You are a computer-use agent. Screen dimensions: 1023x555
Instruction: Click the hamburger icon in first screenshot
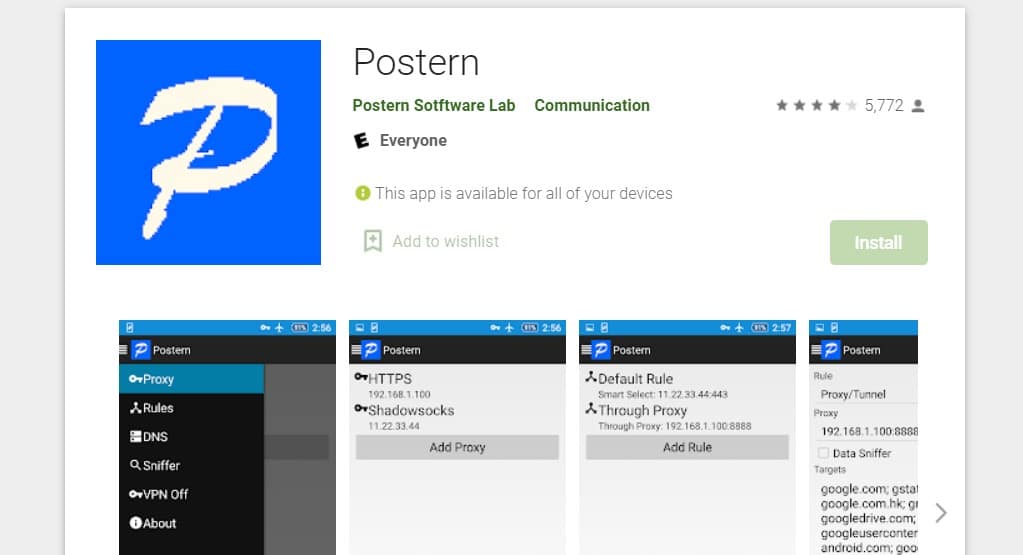[123, 350]
